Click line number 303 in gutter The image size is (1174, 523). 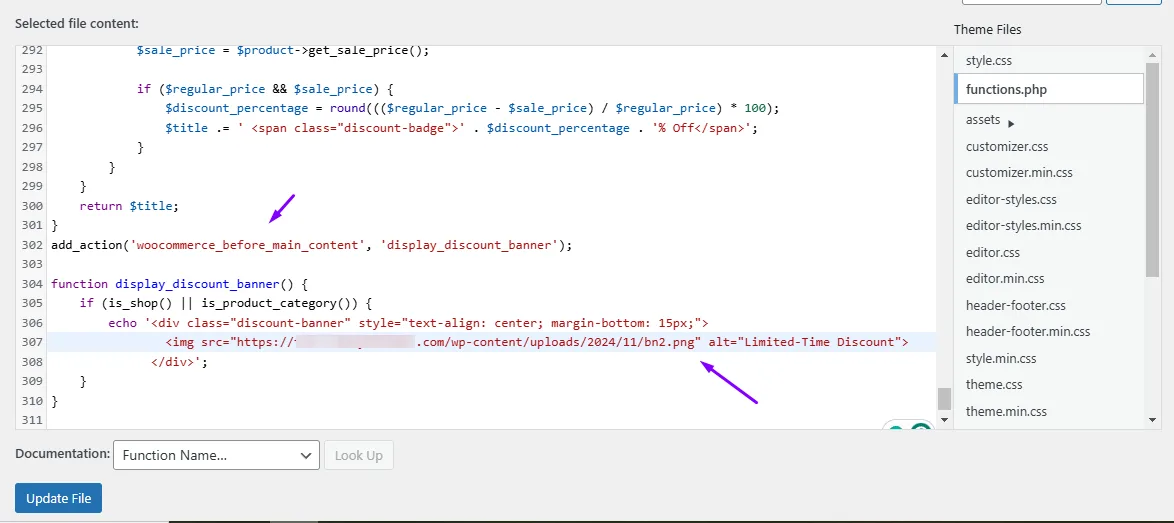tap(32, 264)
